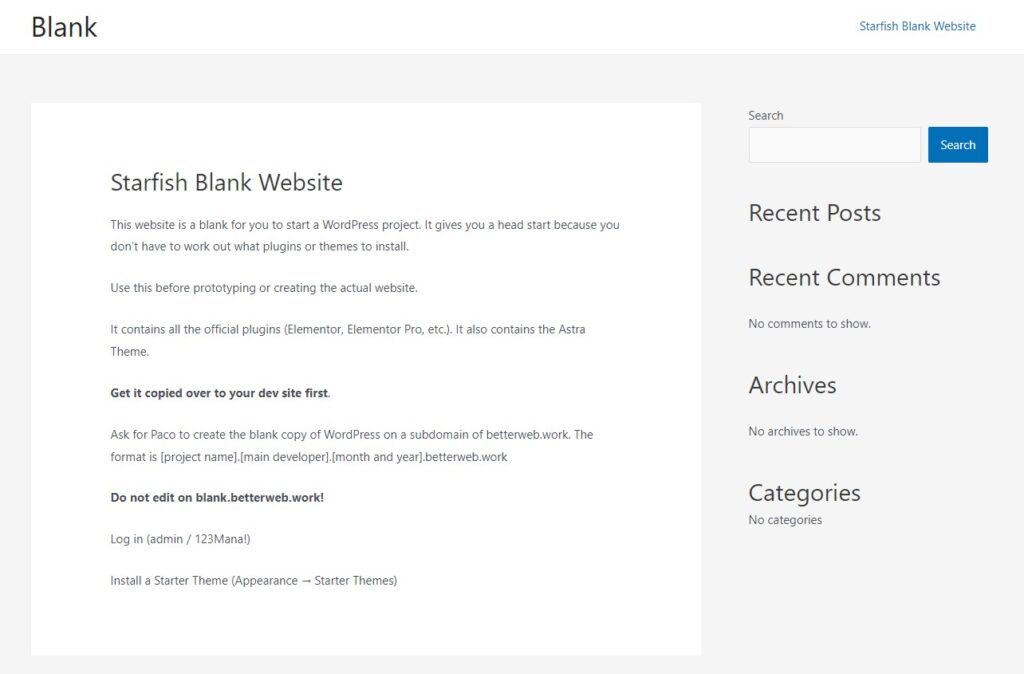
Task: Select the Recent Comments widget heading
Action: click(844, 277)
